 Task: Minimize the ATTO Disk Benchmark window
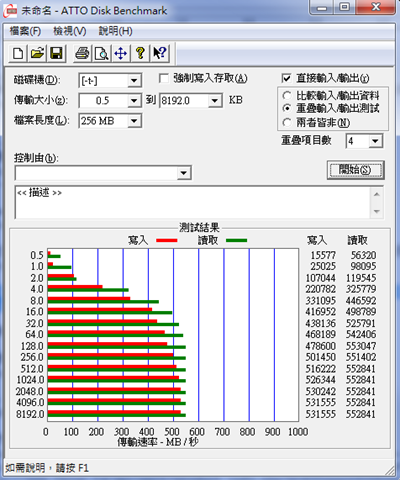[322, 7]
